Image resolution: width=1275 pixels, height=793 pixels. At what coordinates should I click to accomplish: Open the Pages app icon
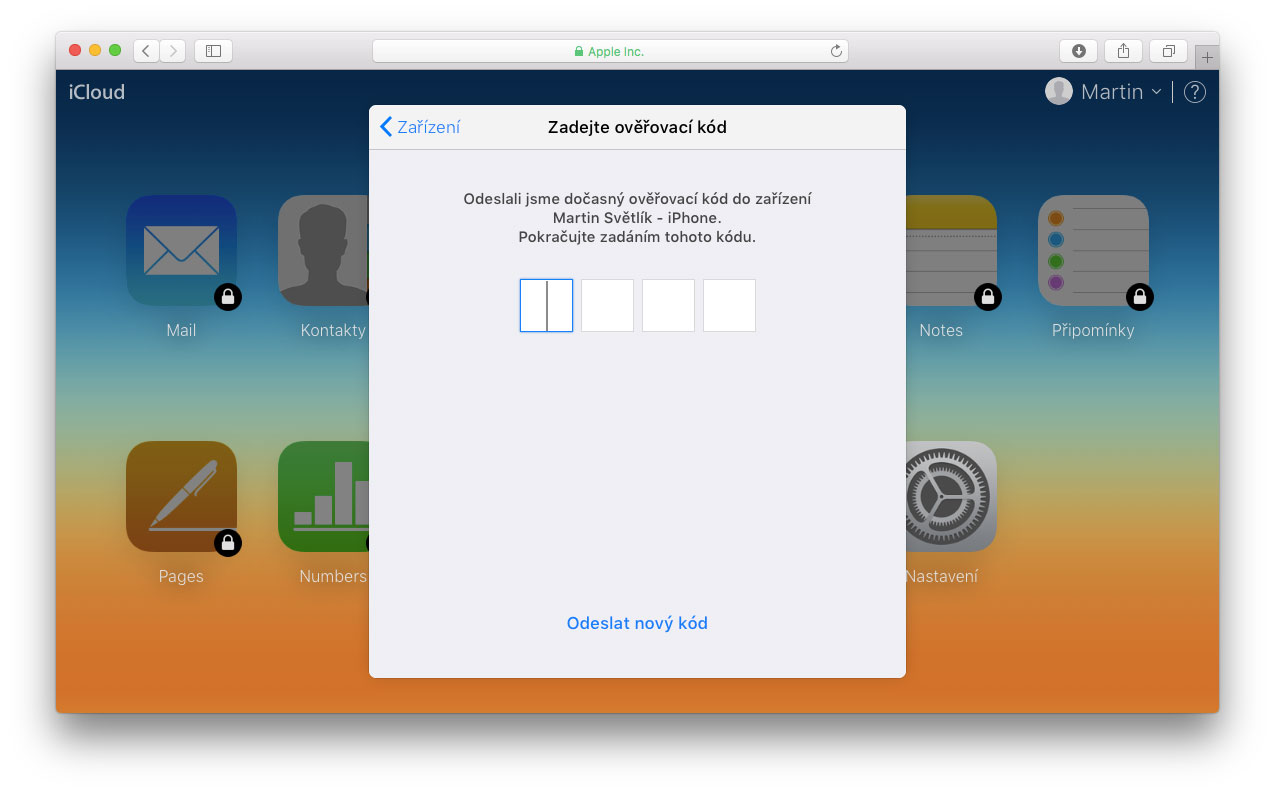click(x=181, y=496)
